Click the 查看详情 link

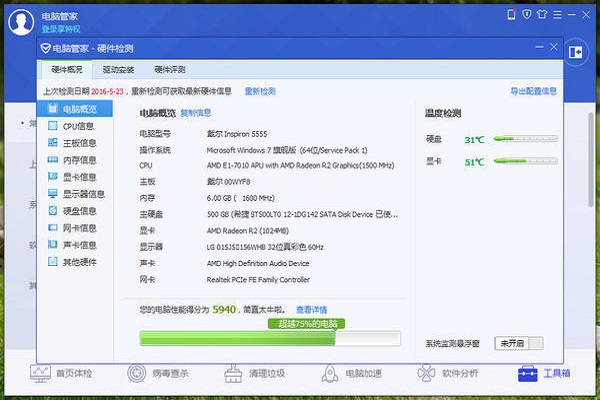pyautogui.click(x=311, y=310)
